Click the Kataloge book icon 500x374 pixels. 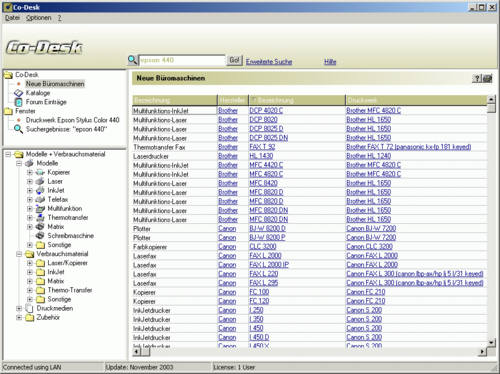coord(19,93)
